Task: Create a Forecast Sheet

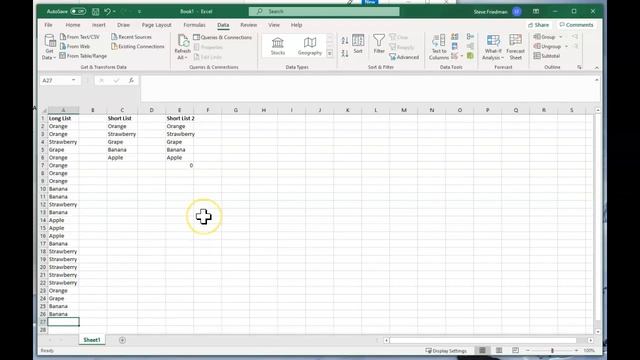Action: (x=516, y=47)
